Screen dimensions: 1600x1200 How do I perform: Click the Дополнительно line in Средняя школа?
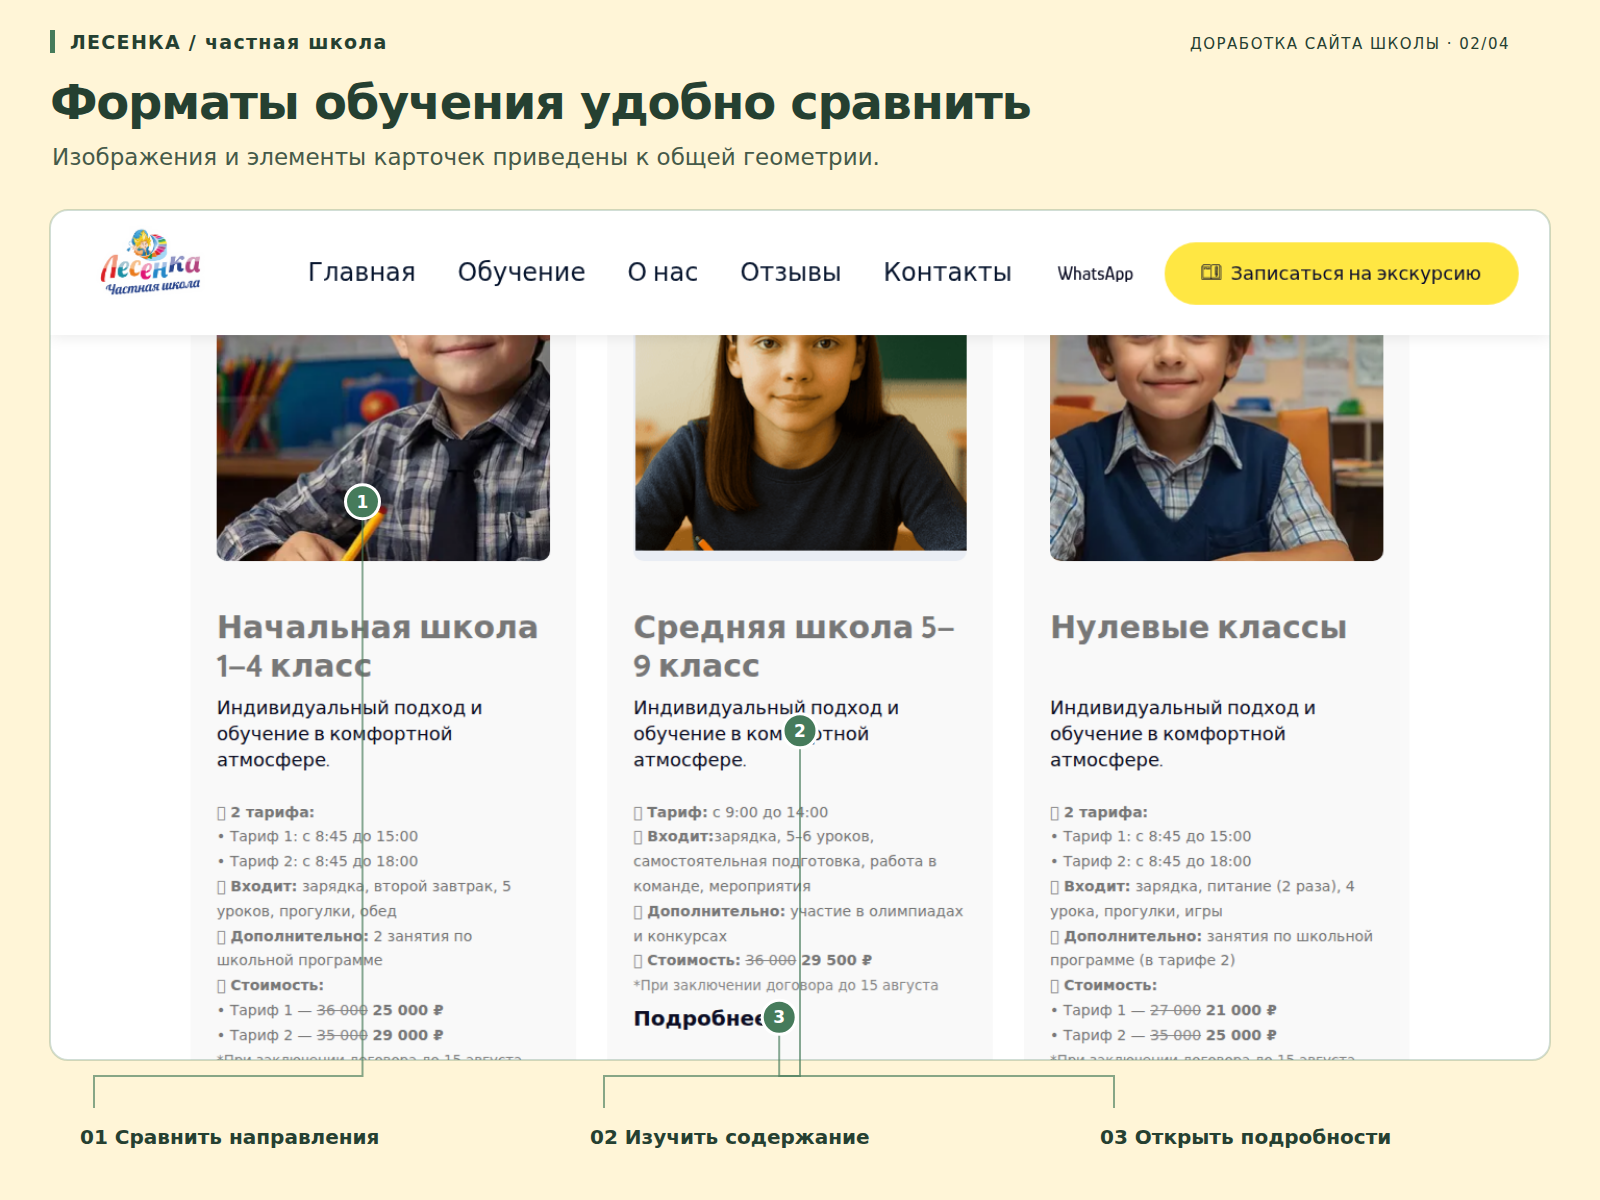click(x=798, y=923)
